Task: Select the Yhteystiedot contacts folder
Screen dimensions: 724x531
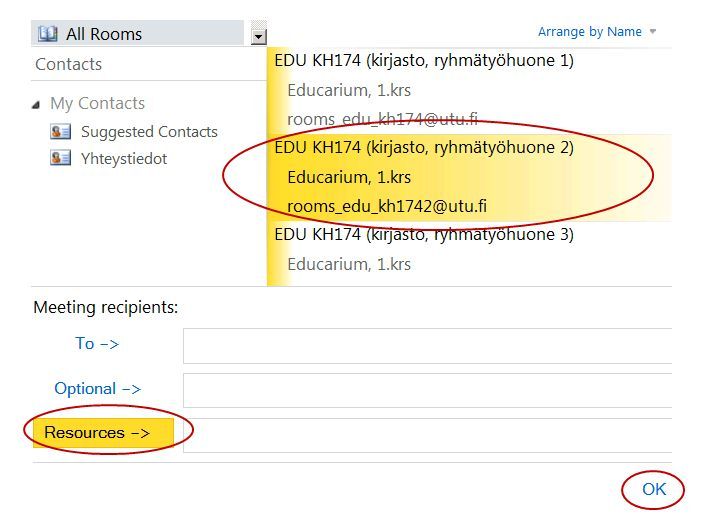Action: (124, 158)
